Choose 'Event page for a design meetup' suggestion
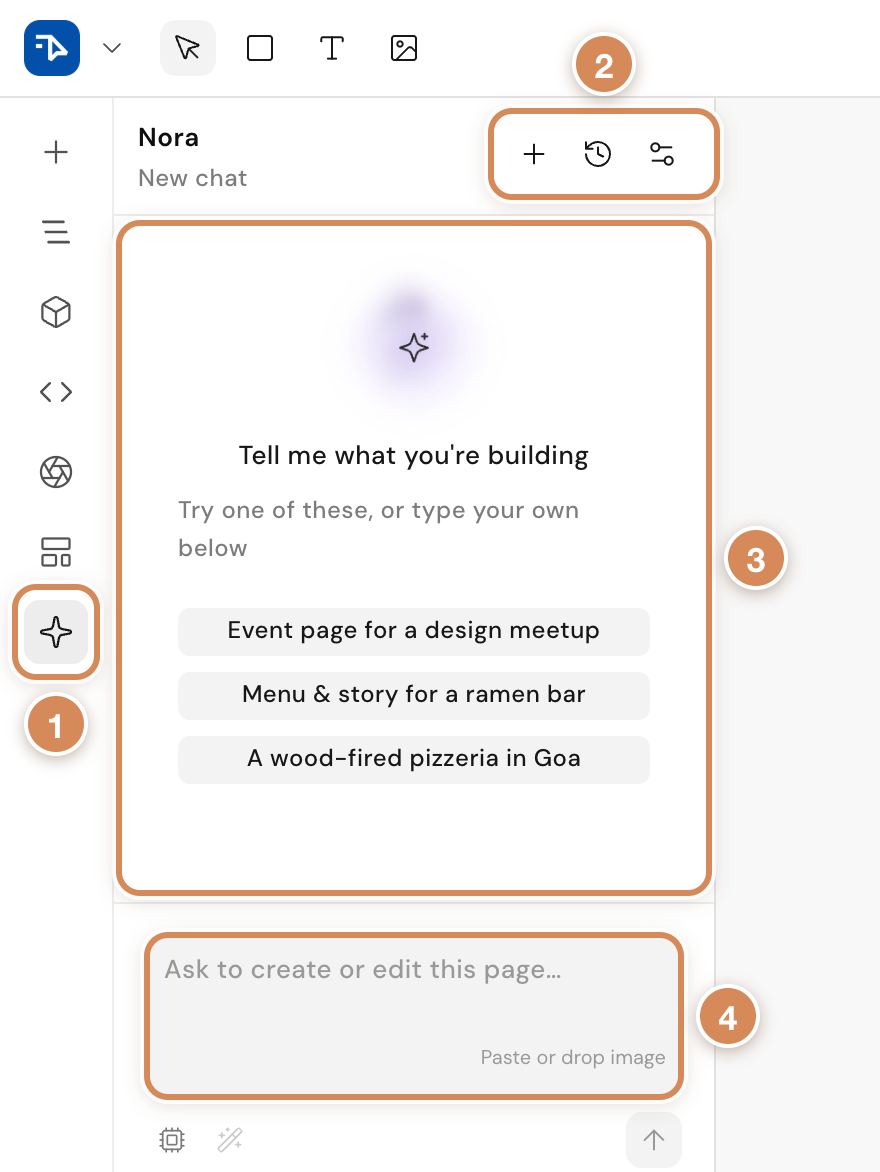This screenshot has width=880, height=1172. point(413,632)
